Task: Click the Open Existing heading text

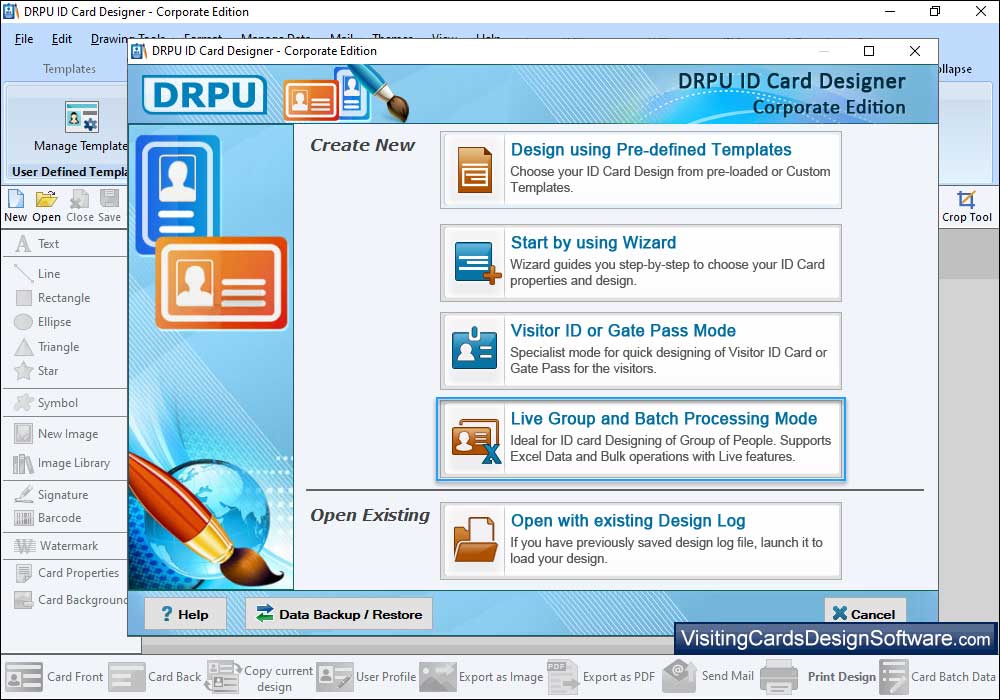Action: (370, 515)
